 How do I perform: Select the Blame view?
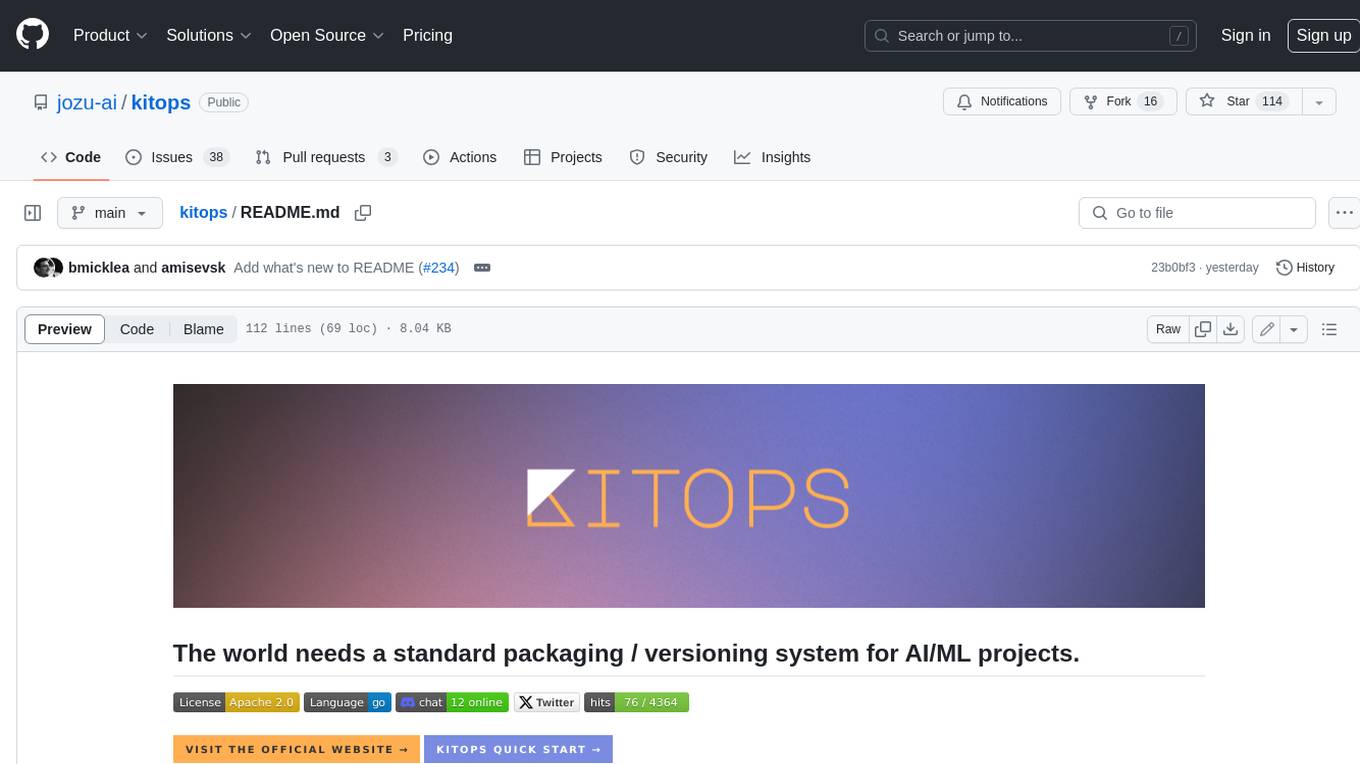(x=203, y=329)
